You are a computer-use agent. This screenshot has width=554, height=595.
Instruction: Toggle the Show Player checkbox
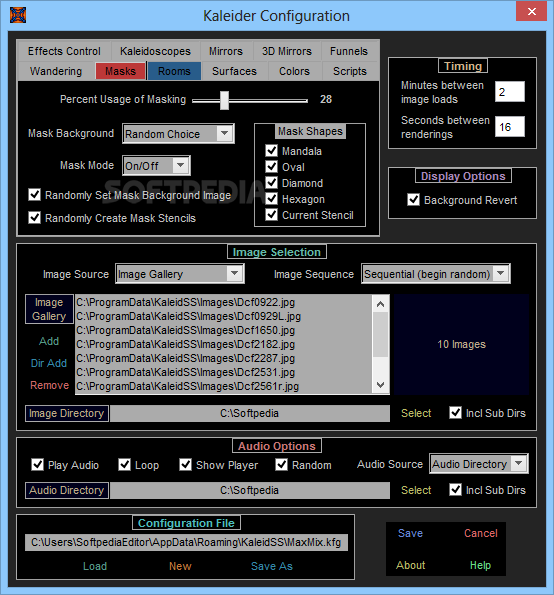[x=186, y=464]
